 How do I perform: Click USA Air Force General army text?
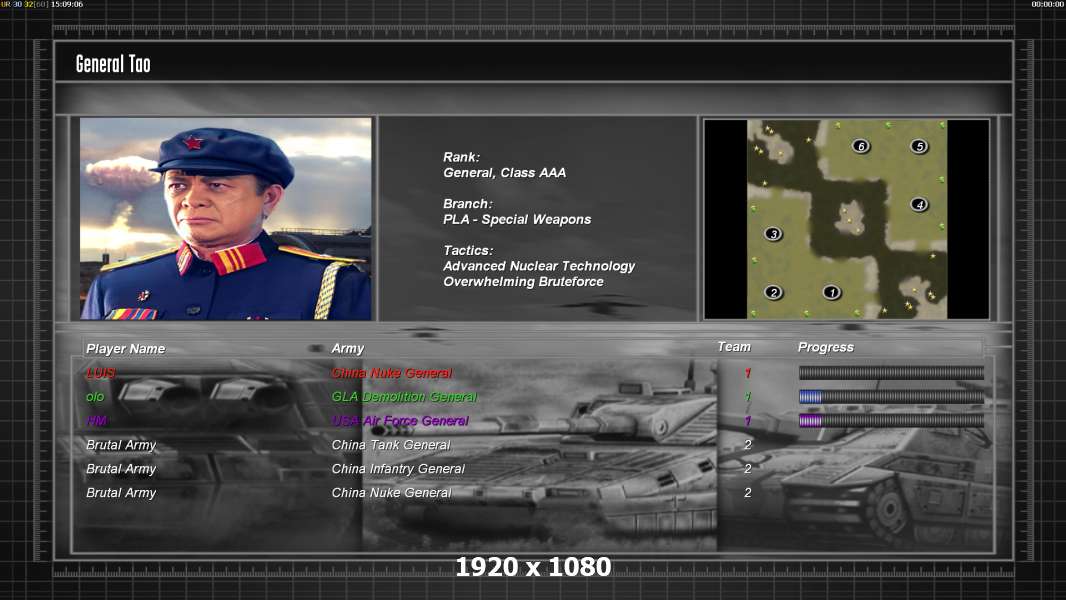click(400, 421)
